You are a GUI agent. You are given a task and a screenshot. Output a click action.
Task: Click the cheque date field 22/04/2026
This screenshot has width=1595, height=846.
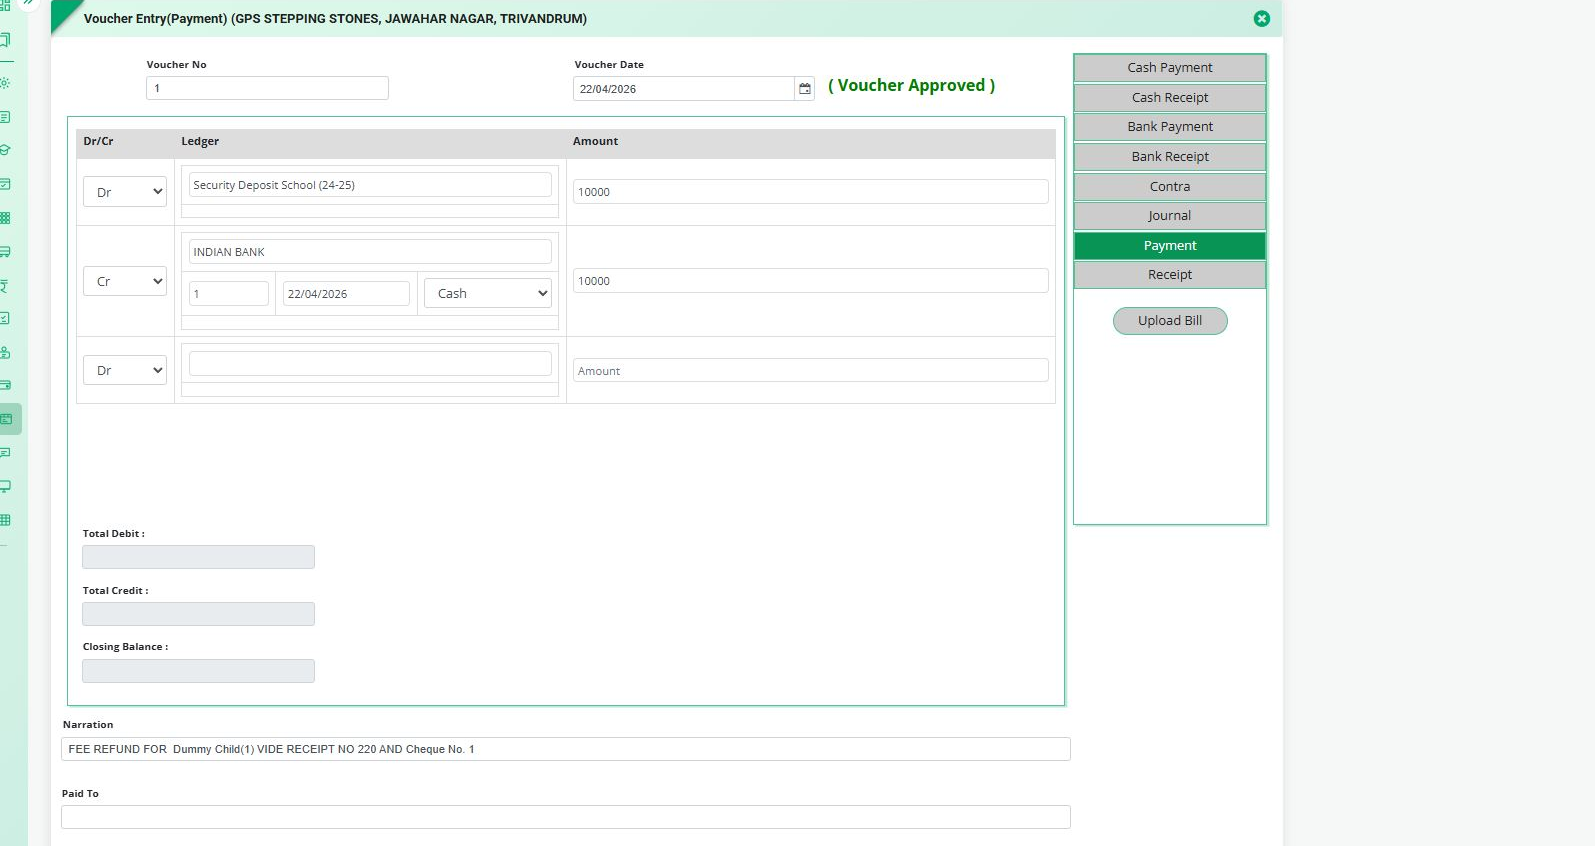coord(346,294)
